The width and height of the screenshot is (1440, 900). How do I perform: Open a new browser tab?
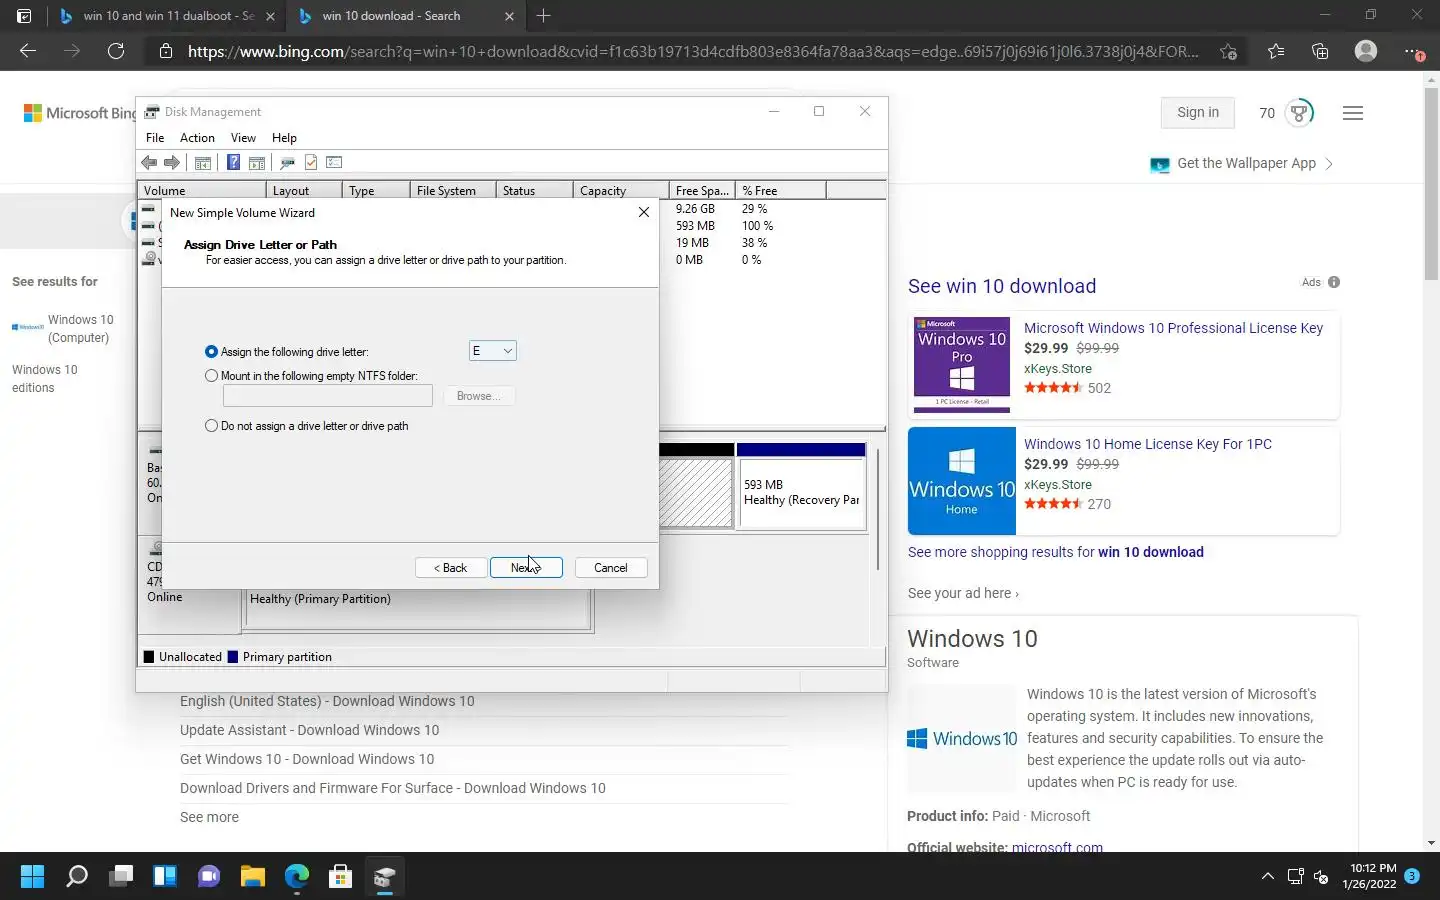click(544, 16)
